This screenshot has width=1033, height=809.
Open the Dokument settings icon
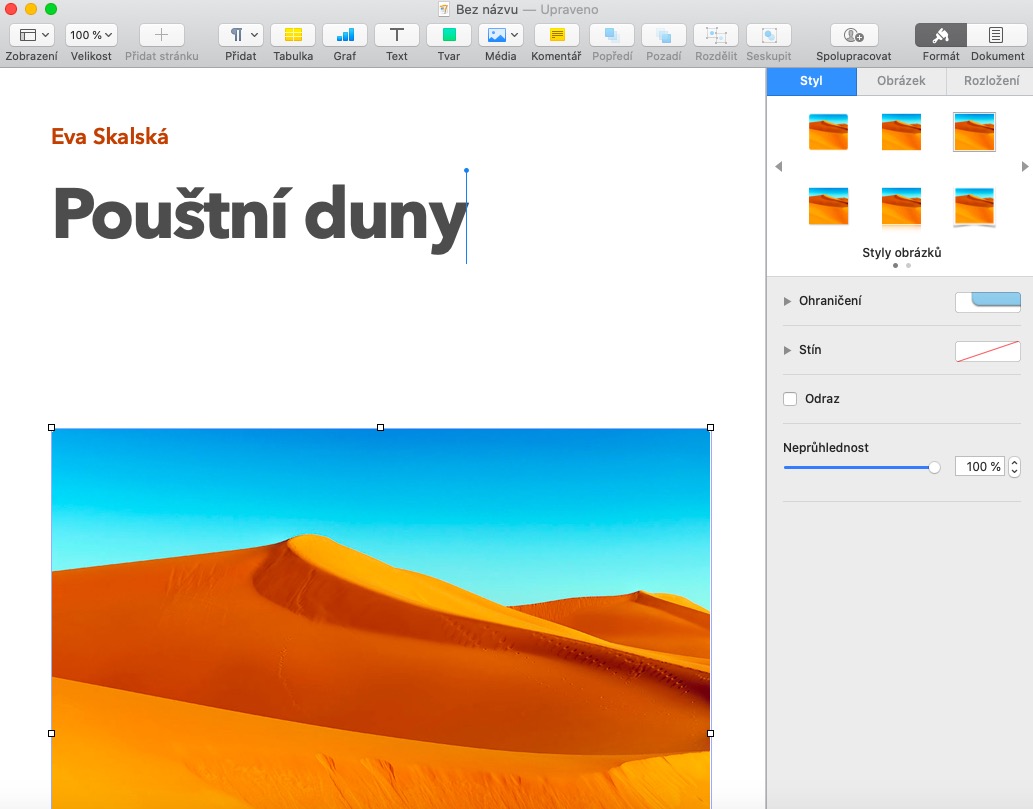click(x=996, y=35)
